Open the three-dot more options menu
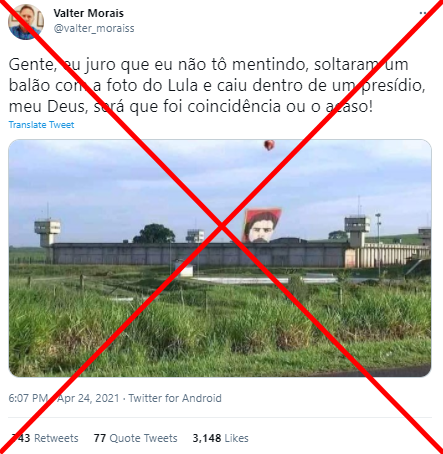The height and width of the screenshot is (454, 443). pyautogui.click(x=423, y=13)
